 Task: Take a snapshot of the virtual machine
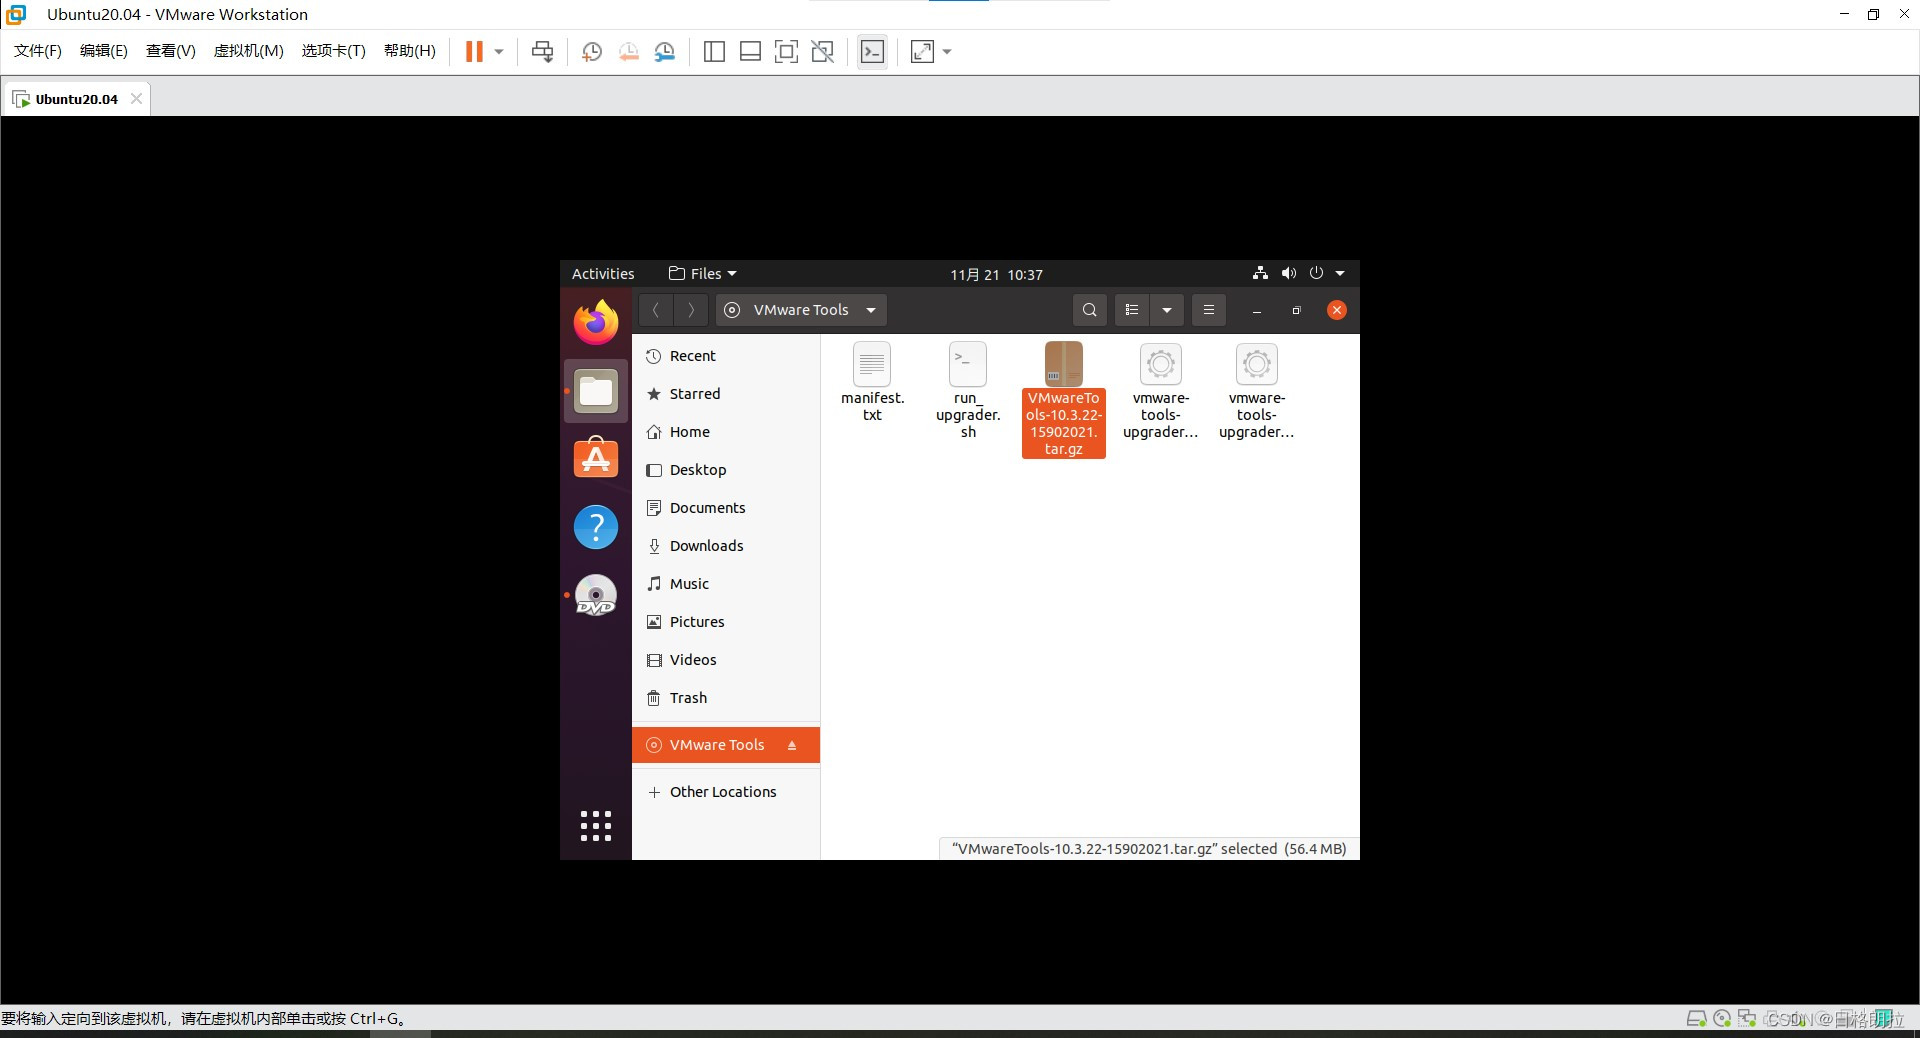pyautogui.click(x=592, y=51)
